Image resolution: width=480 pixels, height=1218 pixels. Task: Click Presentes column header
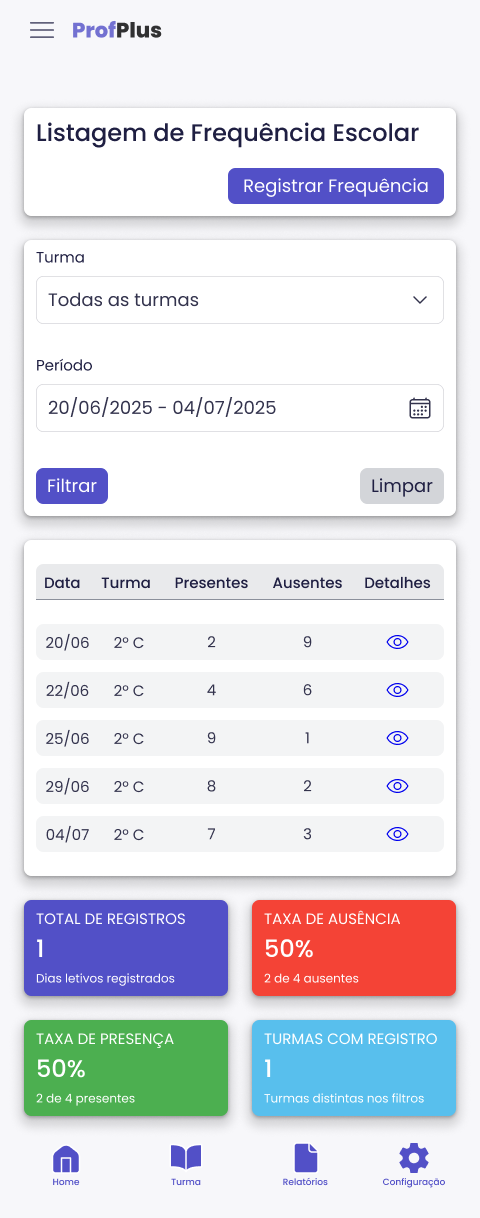tap(211, 583)
